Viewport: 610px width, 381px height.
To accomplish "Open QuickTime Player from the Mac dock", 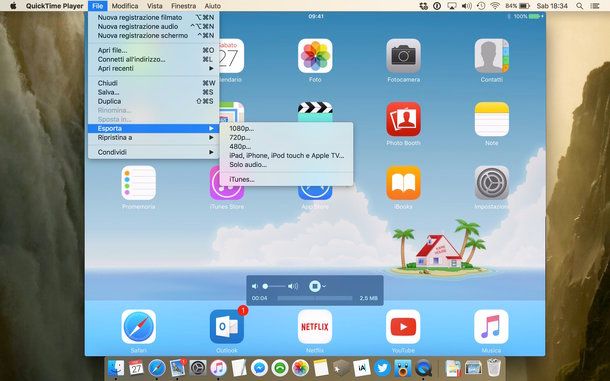I will 423,368.
